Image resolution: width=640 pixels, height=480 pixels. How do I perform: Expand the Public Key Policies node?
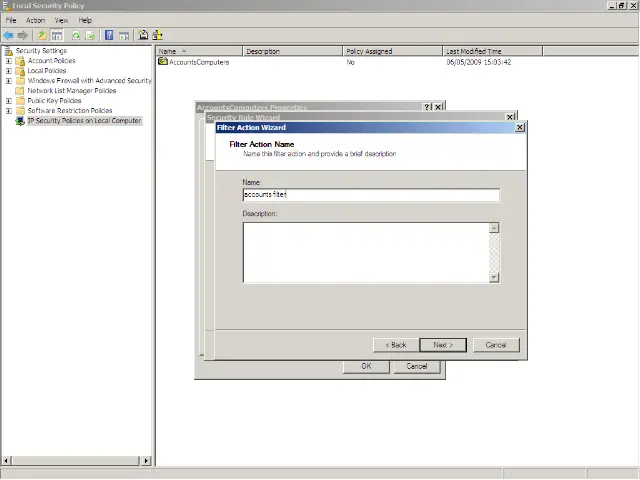tap(9, 101)
